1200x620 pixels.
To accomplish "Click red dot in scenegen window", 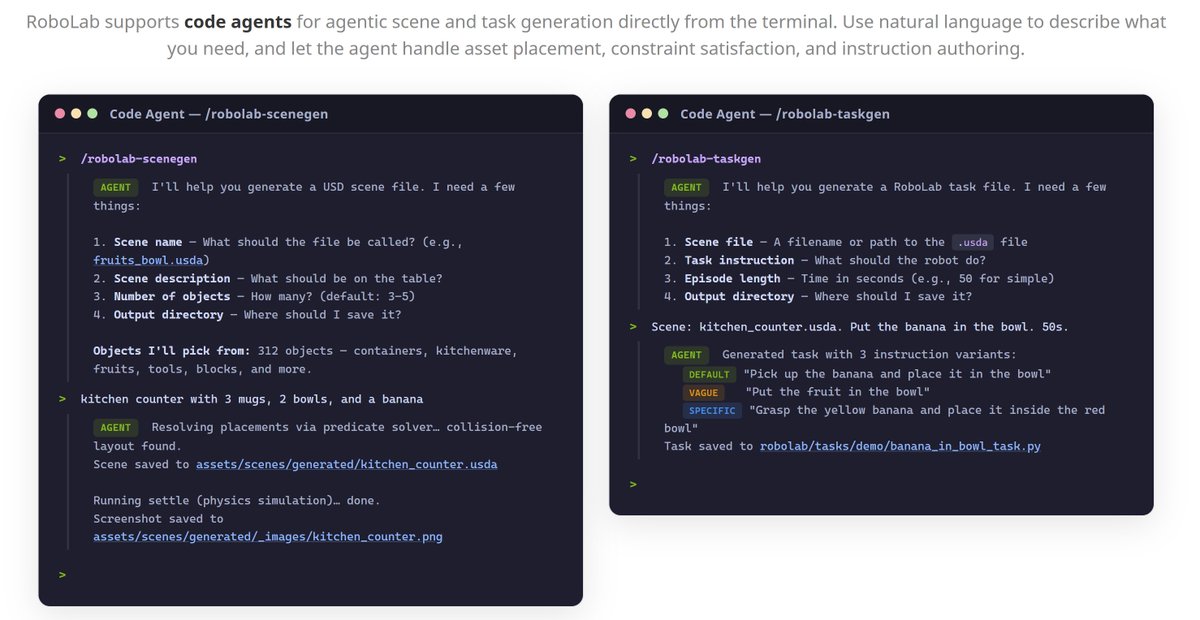I will 60,114.
